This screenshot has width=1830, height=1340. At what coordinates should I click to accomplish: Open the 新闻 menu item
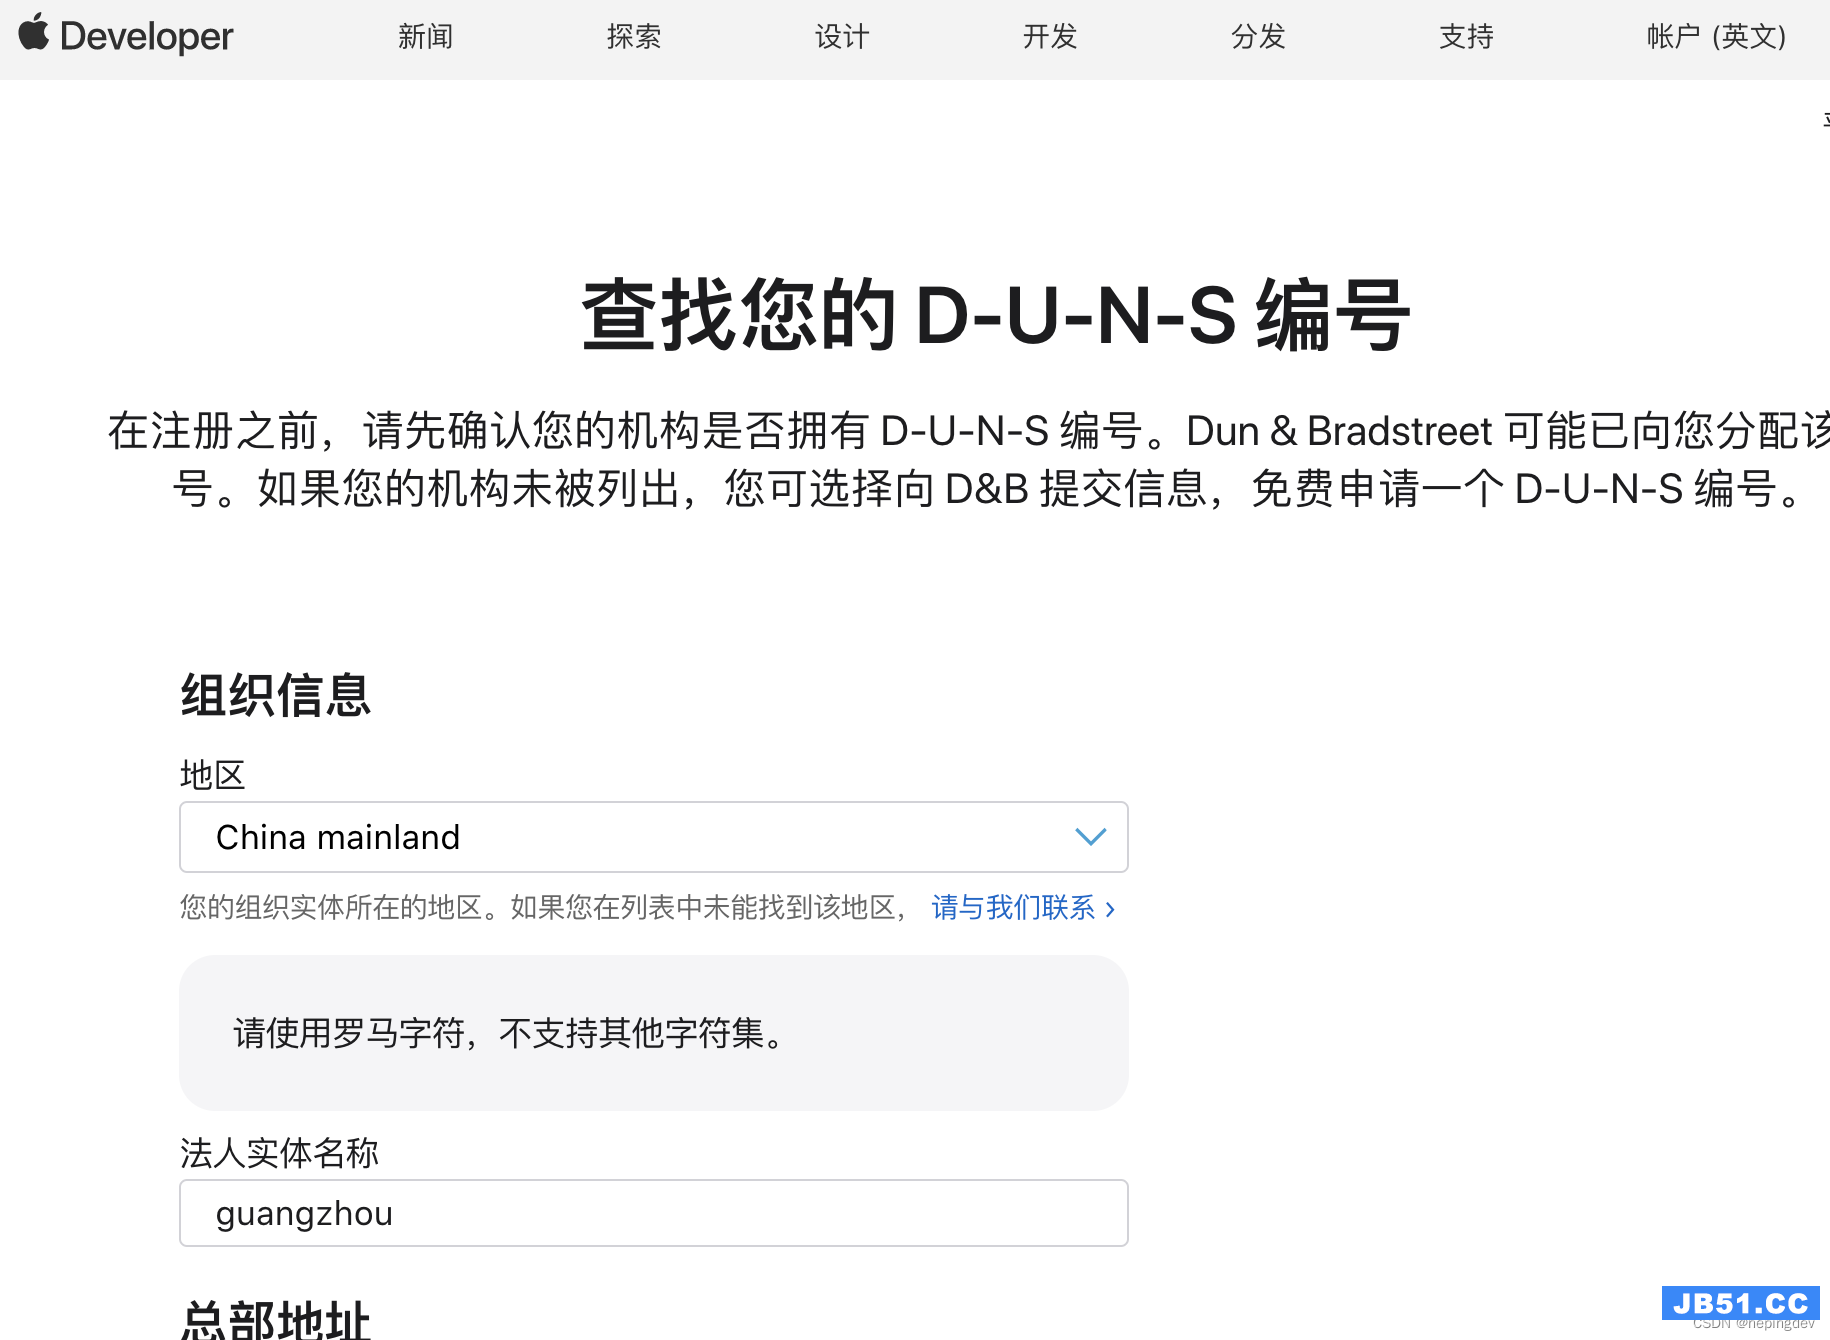(x=426, y=37)
